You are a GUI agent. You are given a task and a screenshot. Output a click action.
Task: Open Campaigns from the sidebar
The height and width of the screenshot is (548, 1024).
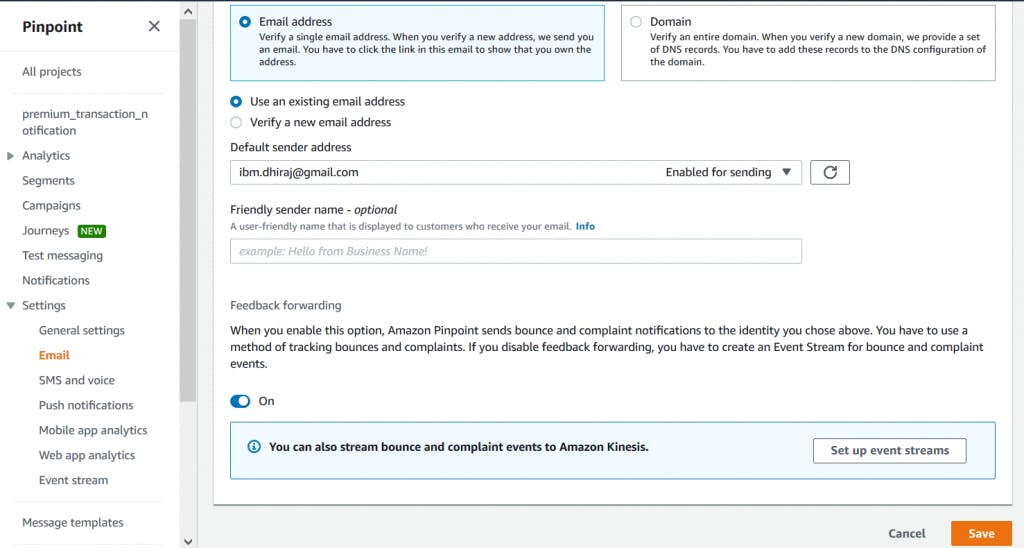(x=51, y=206)
